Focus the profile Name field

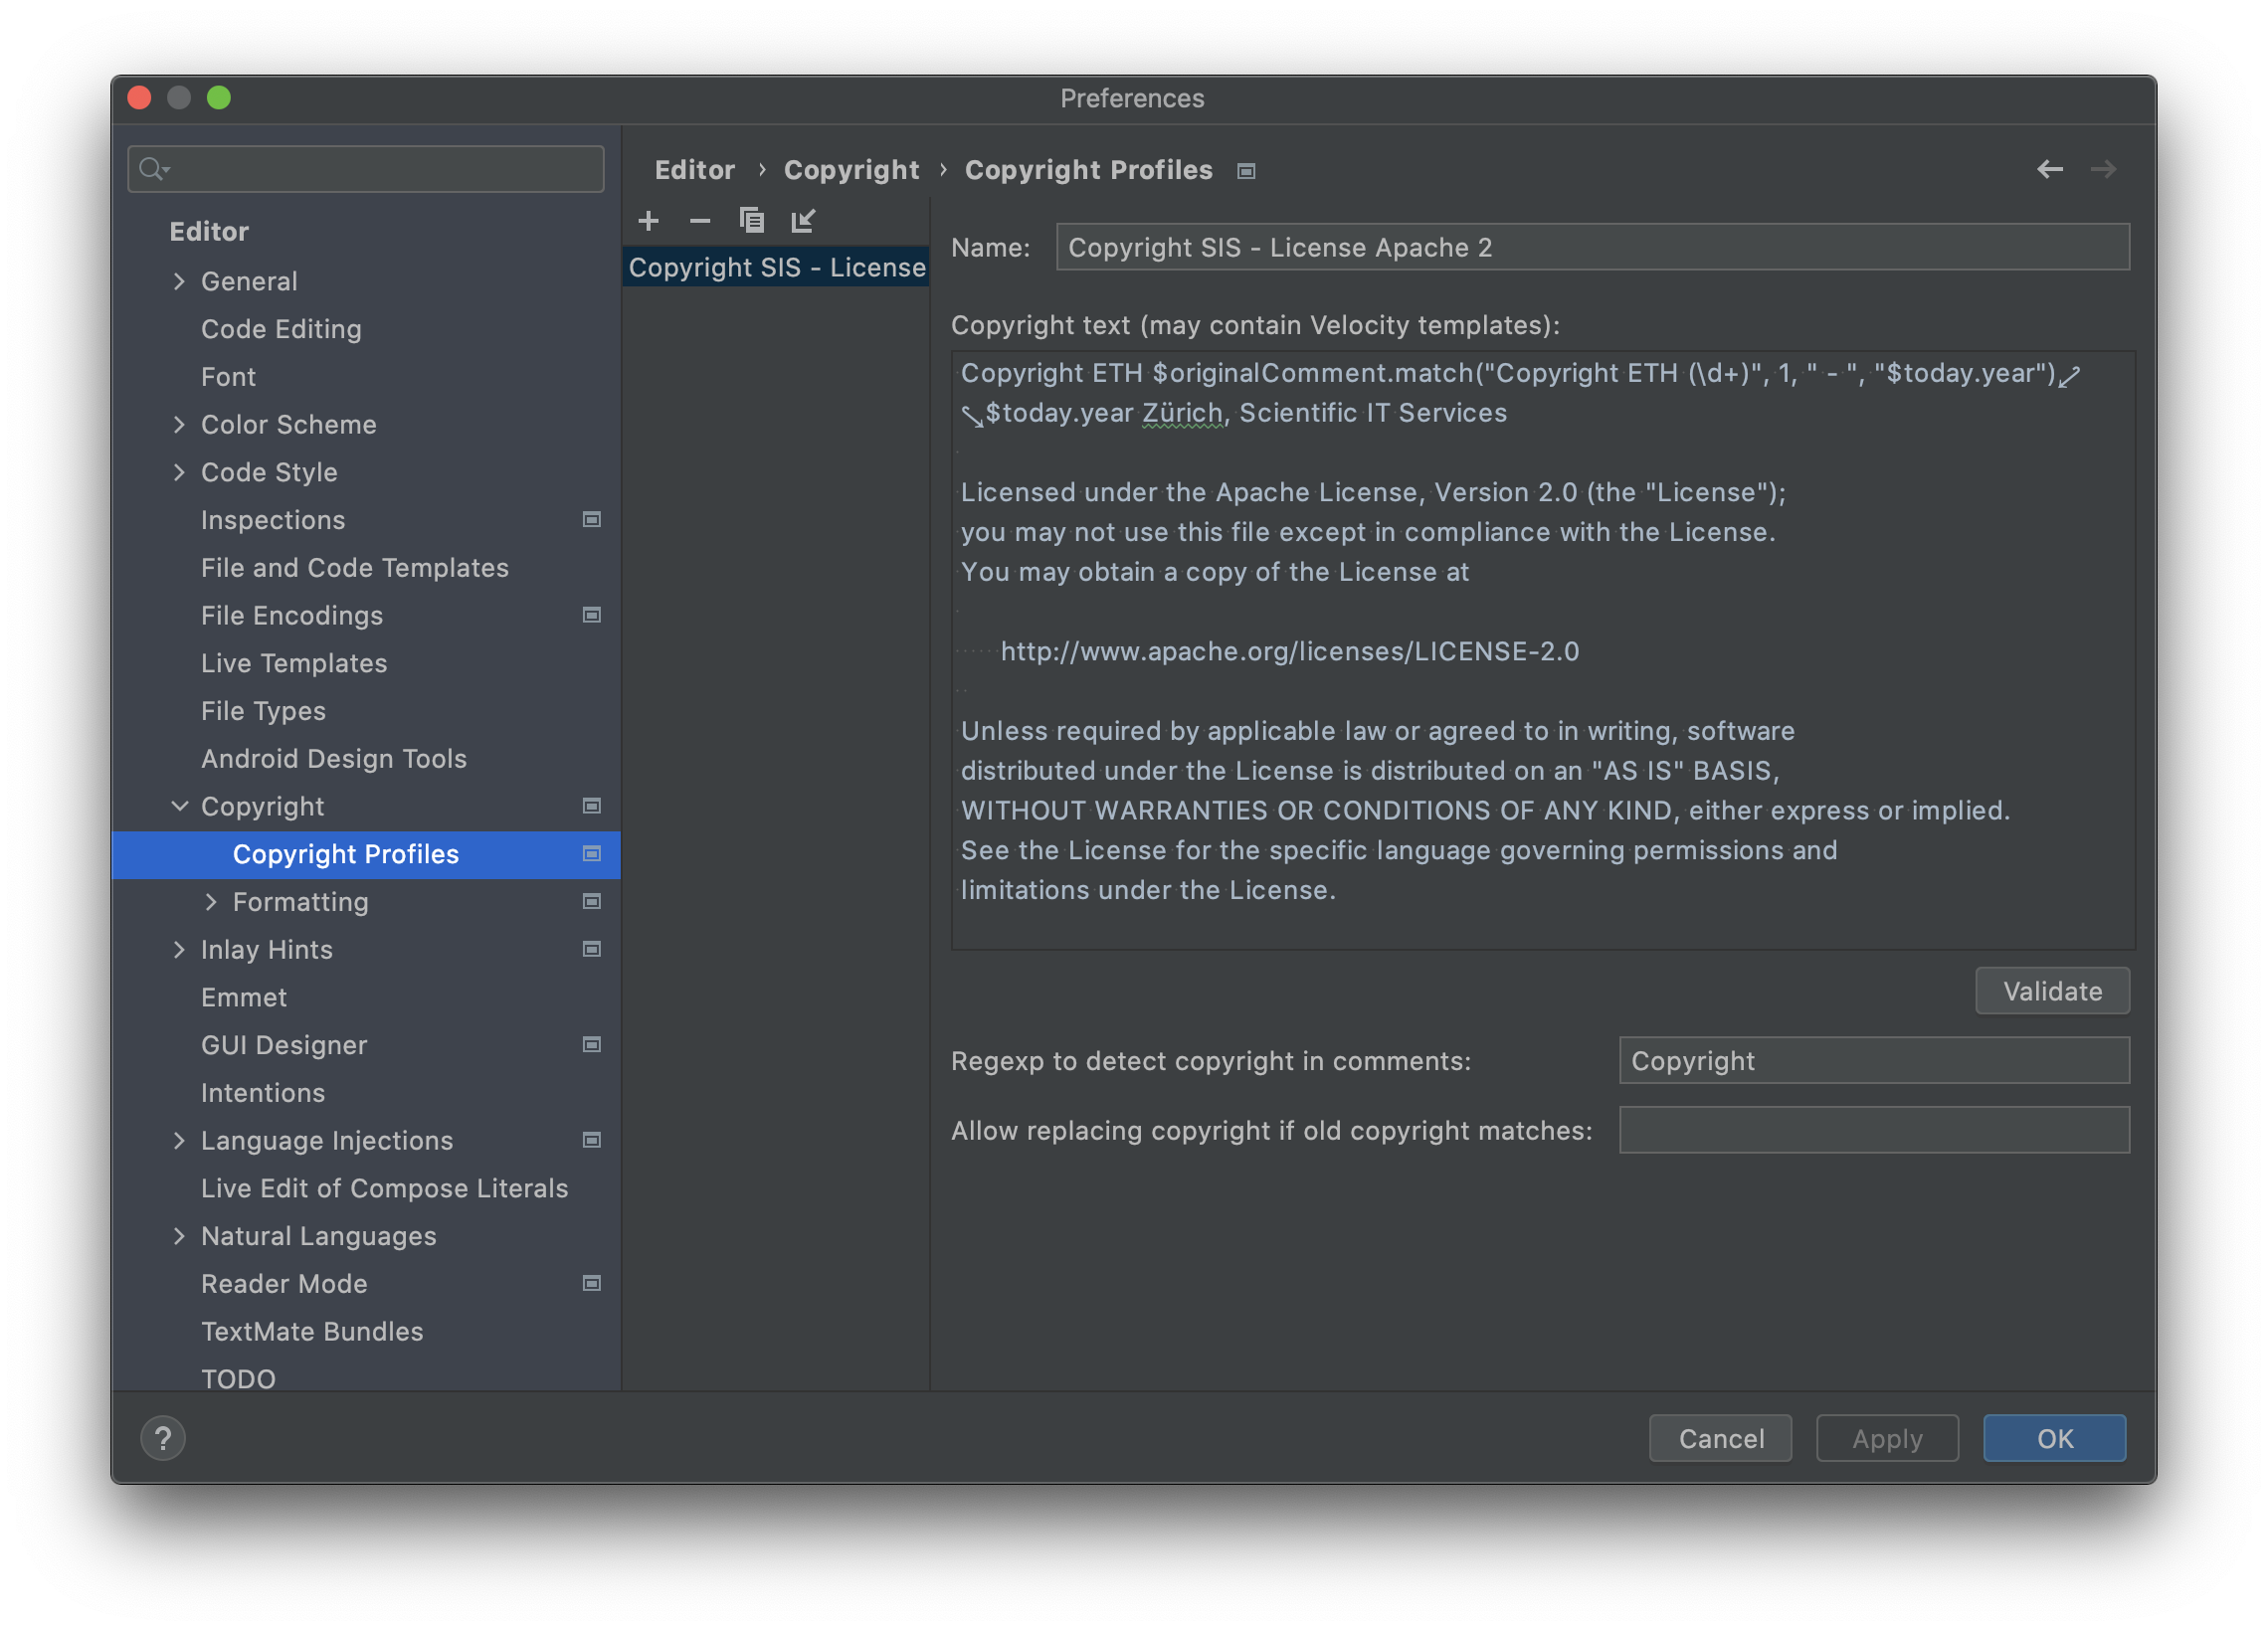1592,247
